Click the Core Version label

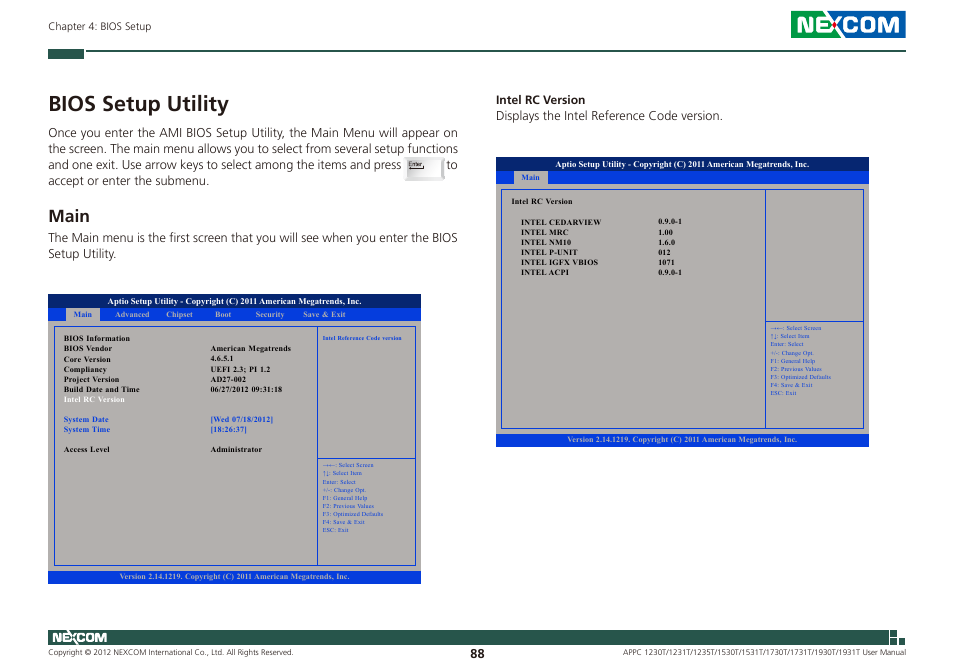(87, 359)
